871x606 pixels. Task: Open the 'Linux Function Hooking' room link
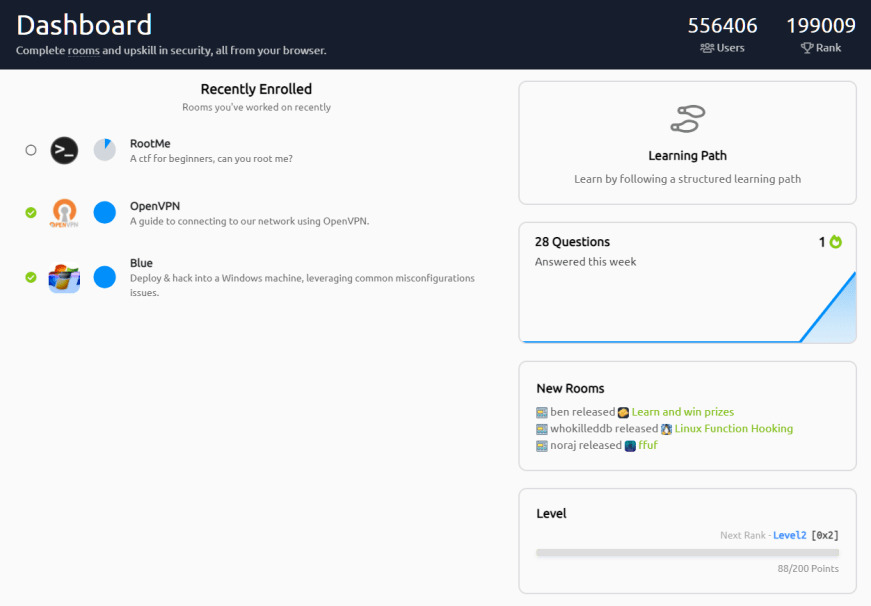coord(733,429)
